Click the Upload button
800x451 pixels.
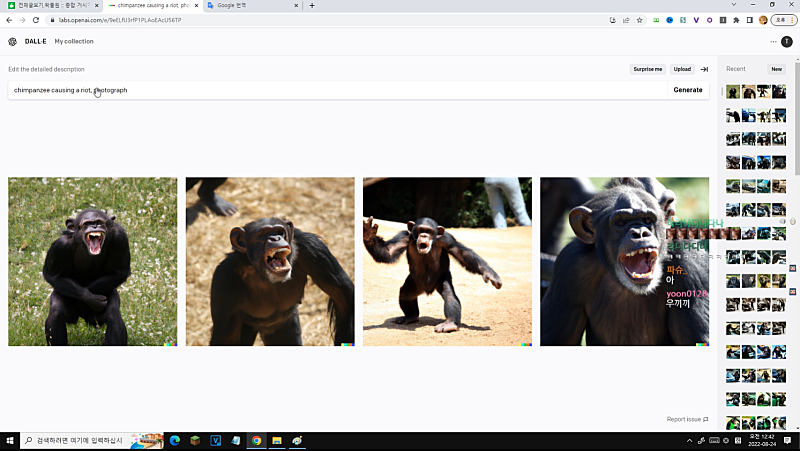tap(682, 69)
